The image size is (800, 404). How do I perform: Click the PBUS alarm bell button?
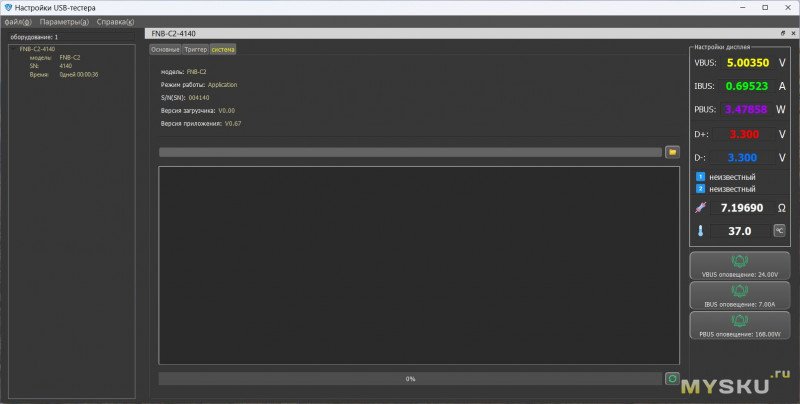739,325
